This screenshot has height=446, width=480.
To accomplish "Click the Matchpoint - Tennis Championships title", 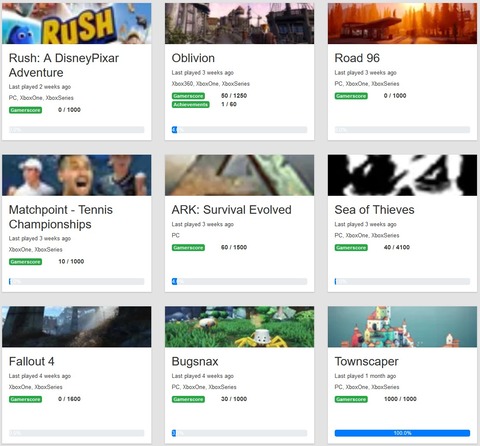I will [x=61, y=217].
